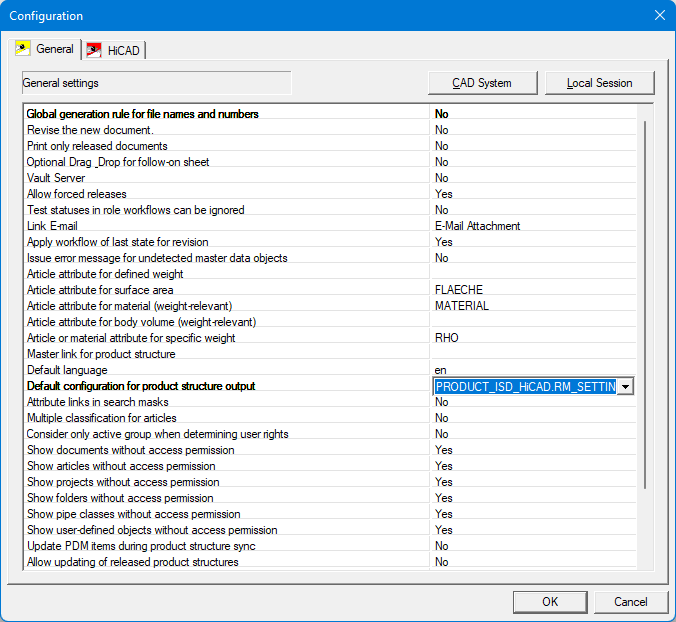The height and width of the screenshot is (622, 676).
Task: Expand the product structure output dropdown arrow
Action: tap(625, 387)
